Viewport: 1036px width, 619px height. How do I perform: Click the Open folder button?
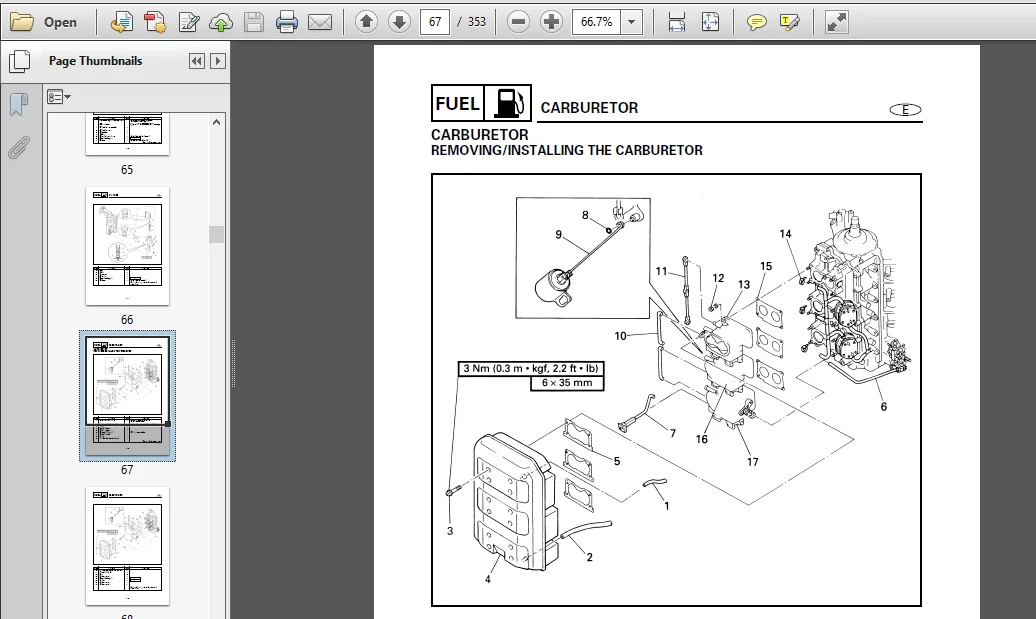[x=44, y=22]
